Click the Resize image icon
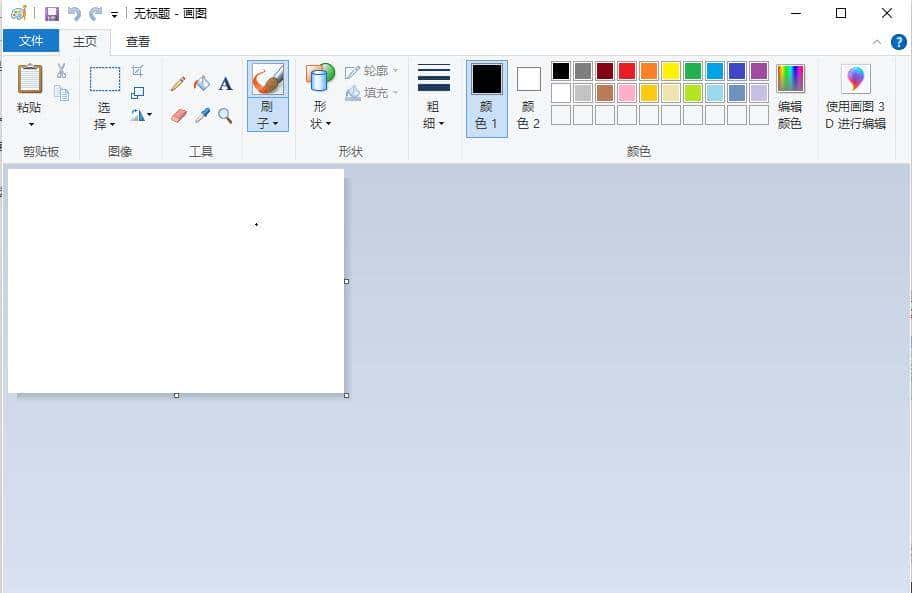 138,93
